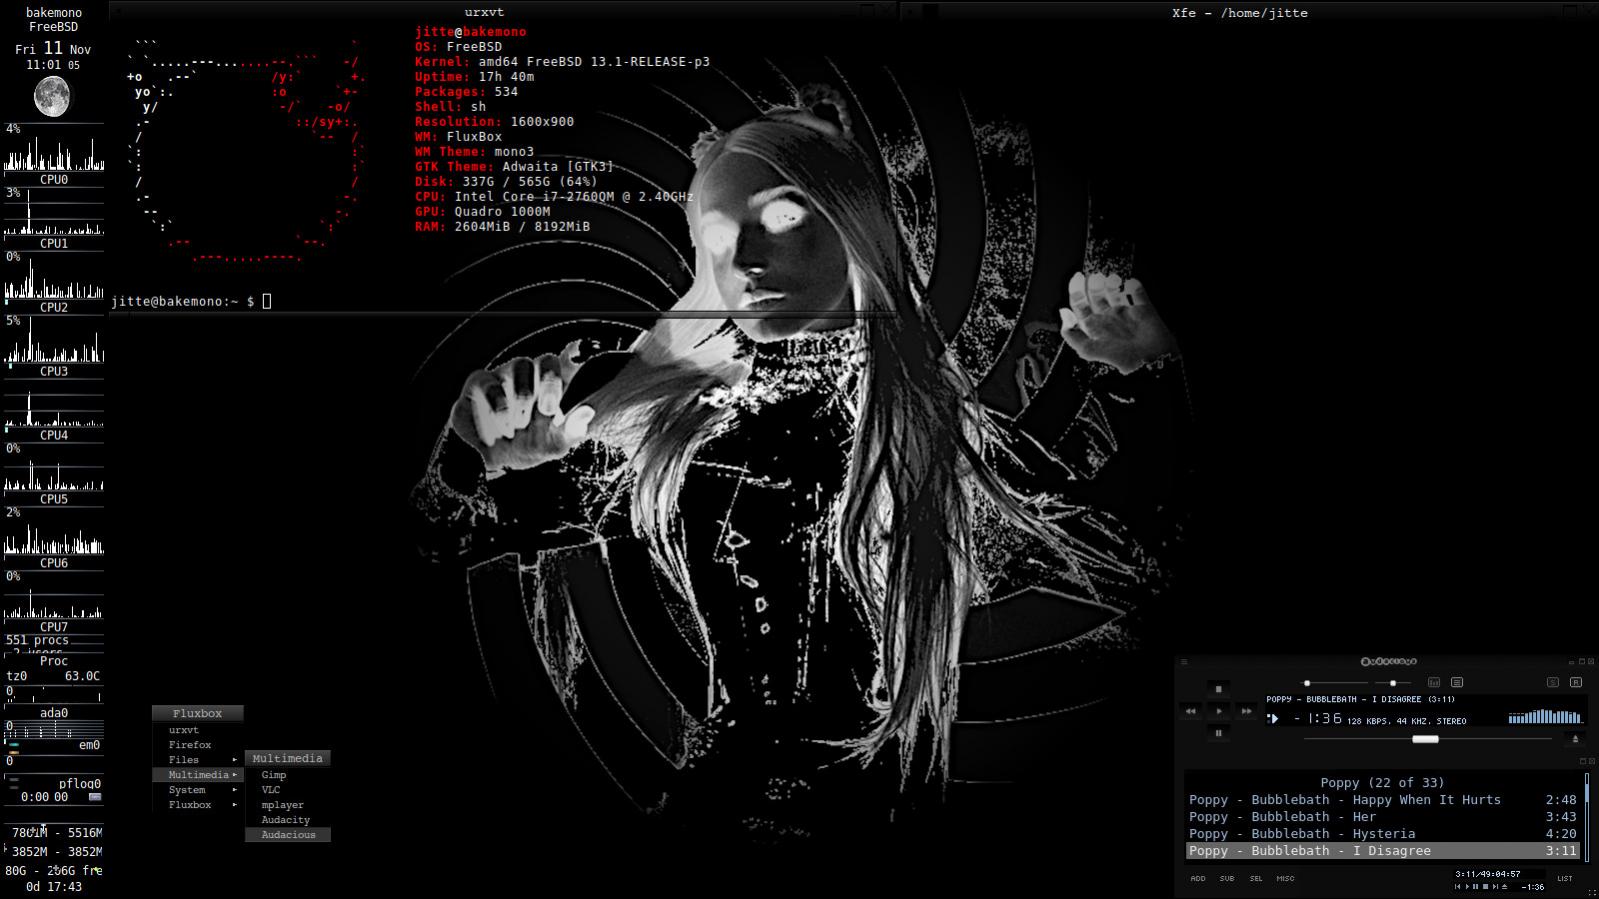This screenshot has height=899, width=1599.
Task: Click the spectrum visualizer in Audacious
Action: coord(1545,716)
